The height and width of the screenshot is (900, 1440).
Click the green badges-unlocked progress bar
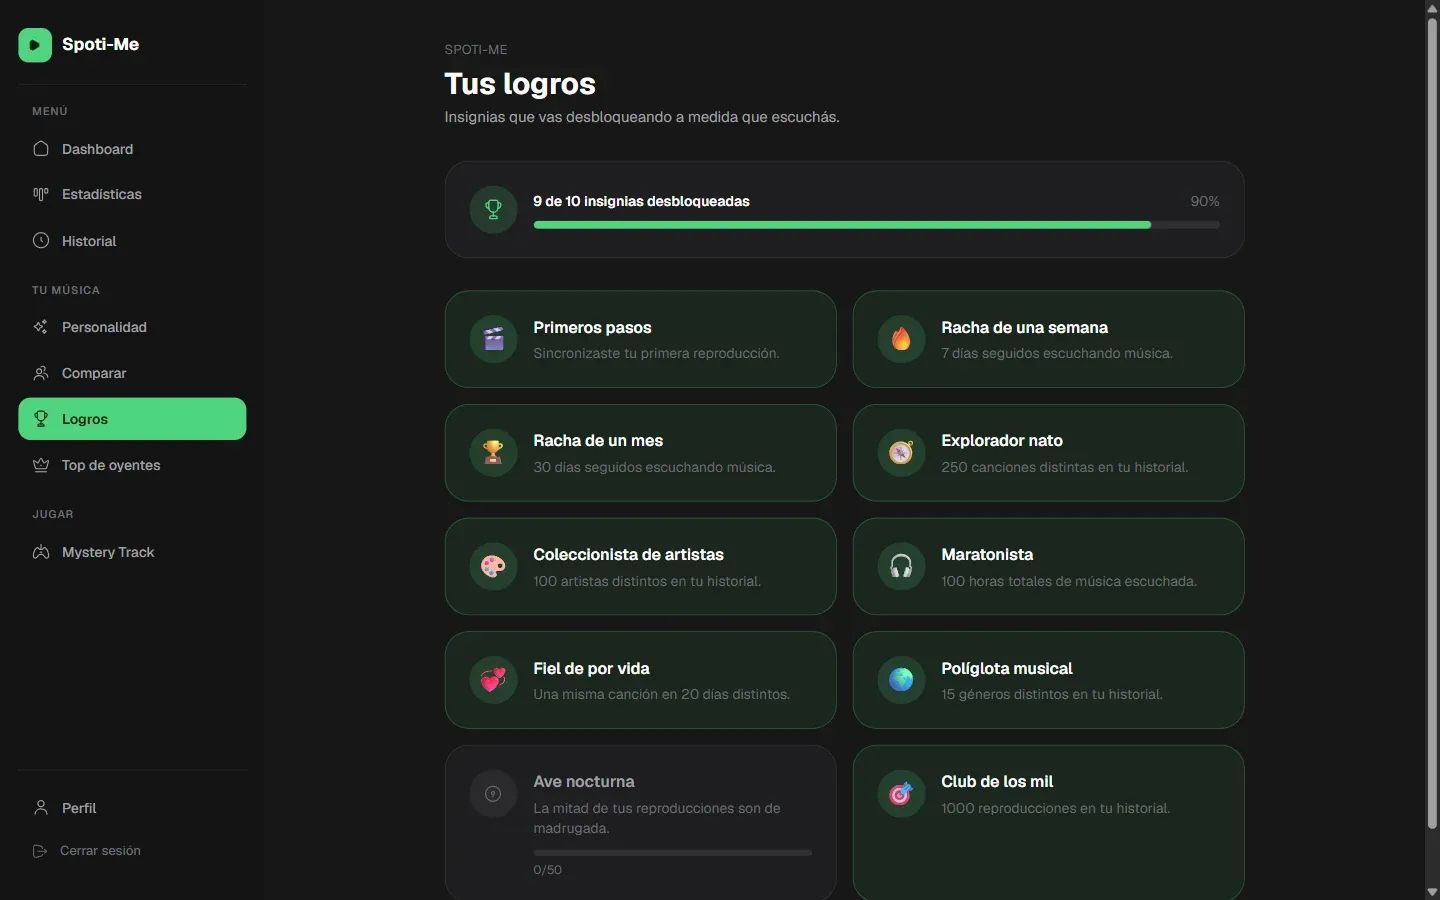[x=876, y=225]
